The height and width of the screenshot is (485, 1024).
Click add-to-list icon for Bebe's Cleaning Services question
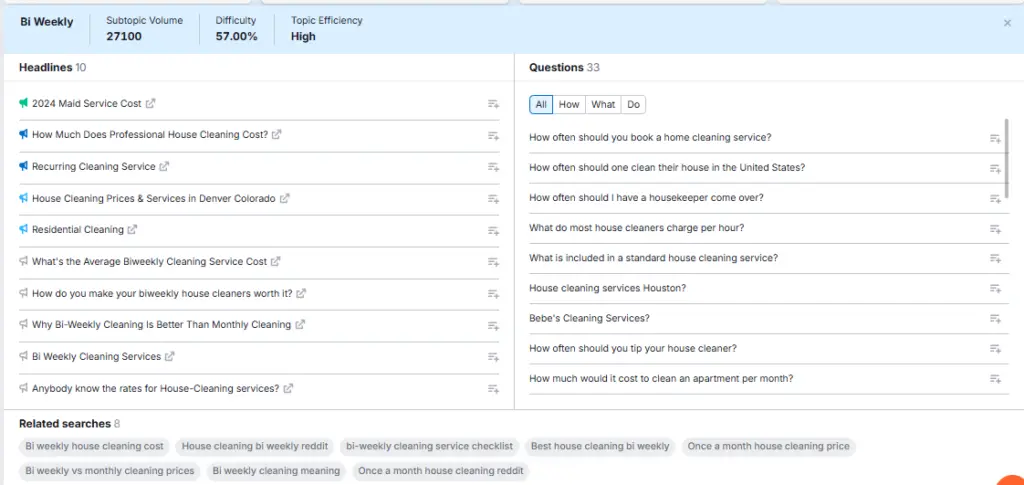tap(994, 319)
